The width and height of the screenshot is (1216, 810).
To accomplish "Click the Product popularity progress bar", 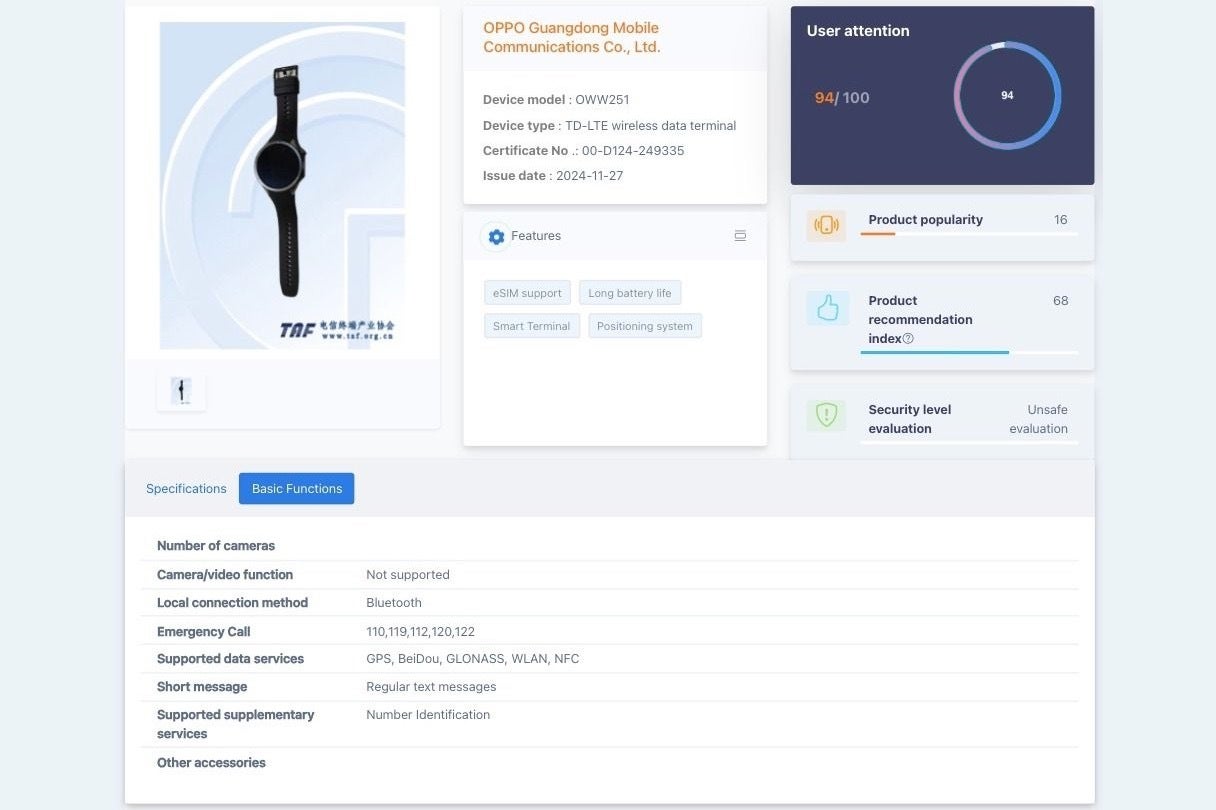I will point(969,234).
